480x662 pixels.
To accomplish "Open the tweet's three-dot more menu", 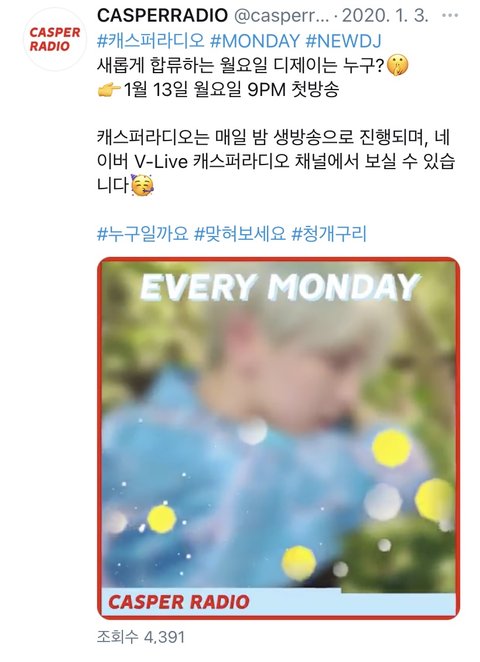I will coord(450,16).
